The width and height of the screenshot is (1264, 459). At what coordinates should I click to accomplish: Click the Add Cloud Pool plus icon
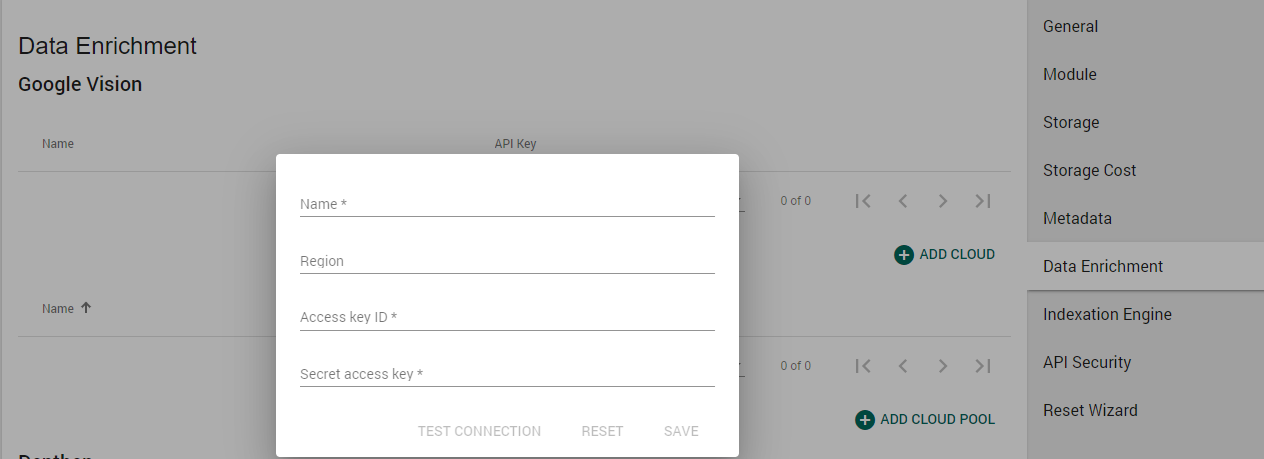click(x=865, y=420)
